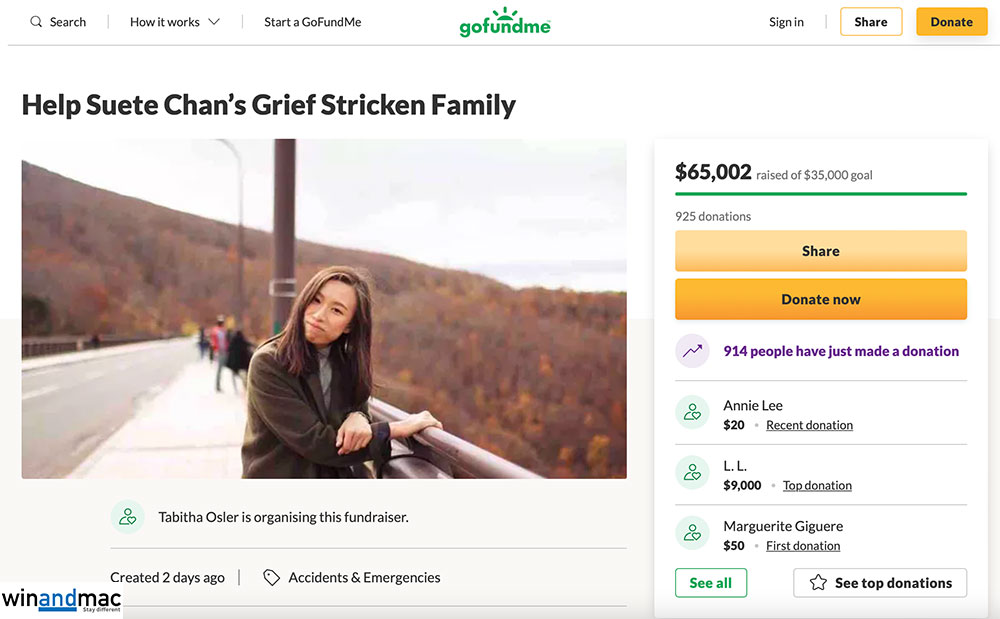1000x619 pixels.
Task: Click the large Share button in sidebar
Action: pyautogui.click(x=820, y=251)
